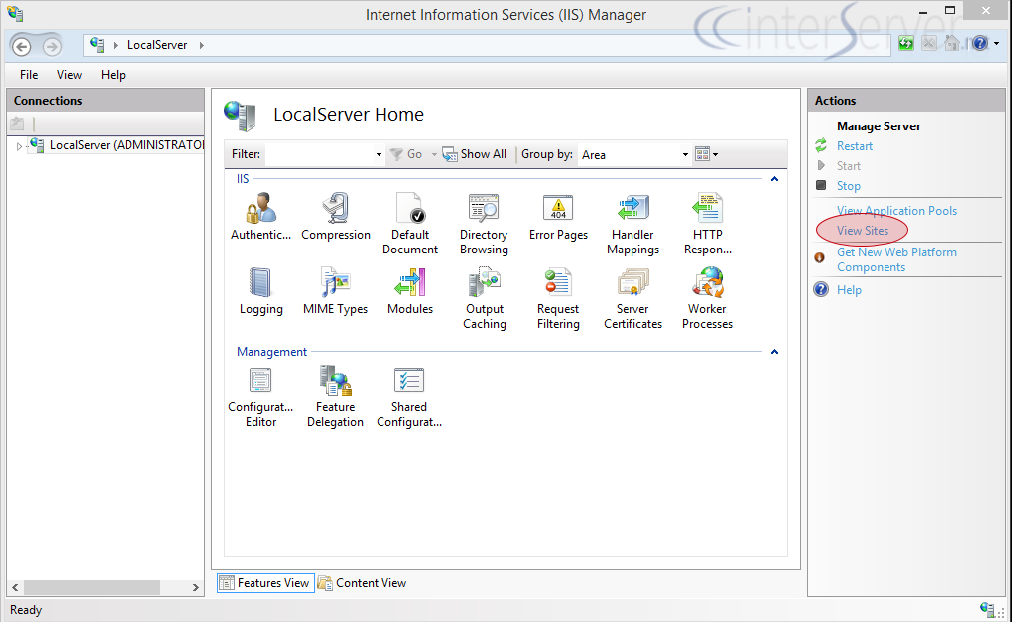Open the File menu
1012x622 pixels.
point(29,75)
